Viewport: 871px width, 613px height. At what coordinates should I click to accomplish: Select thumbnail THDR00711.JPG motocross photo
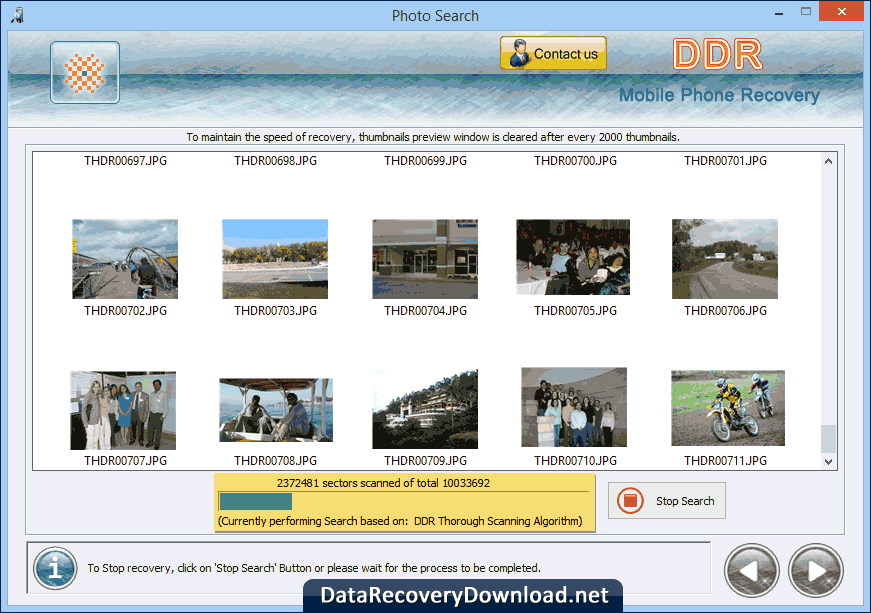[x=728, y=408]
